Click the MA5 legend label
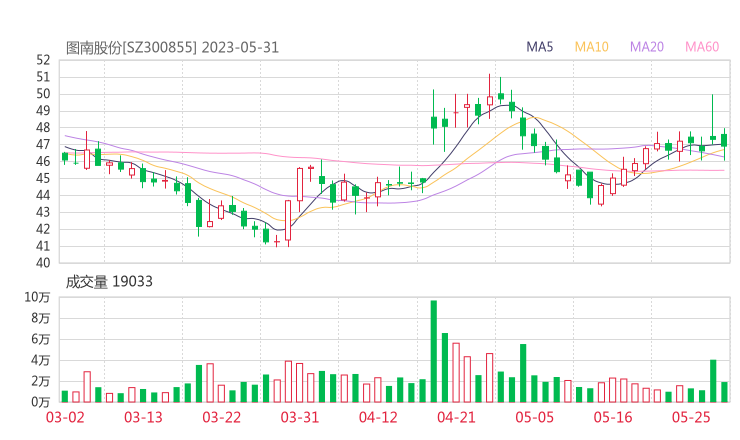This screenshot has height=440, width=740. click(x=539, y=47)
